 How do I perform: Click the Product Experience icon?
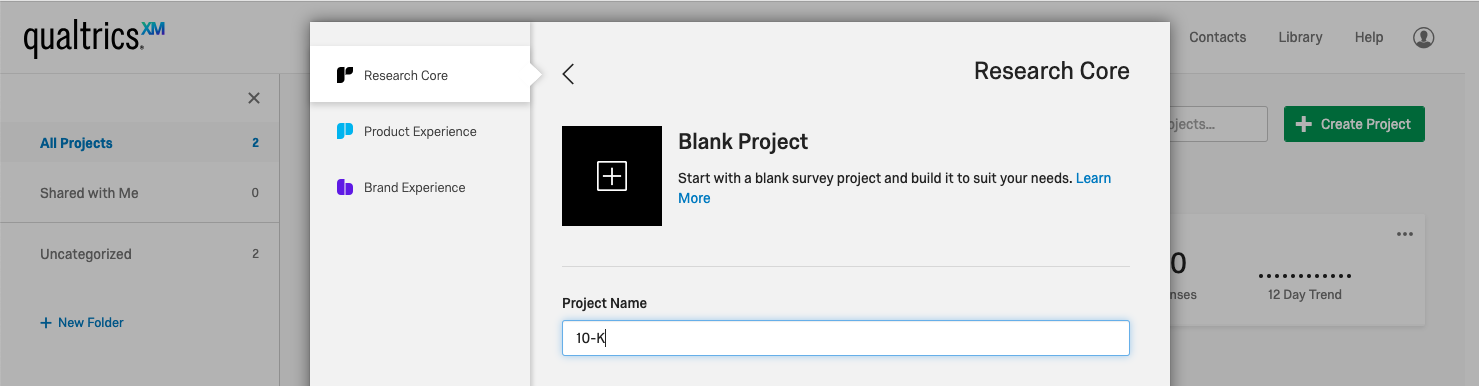tap(345, 131)
